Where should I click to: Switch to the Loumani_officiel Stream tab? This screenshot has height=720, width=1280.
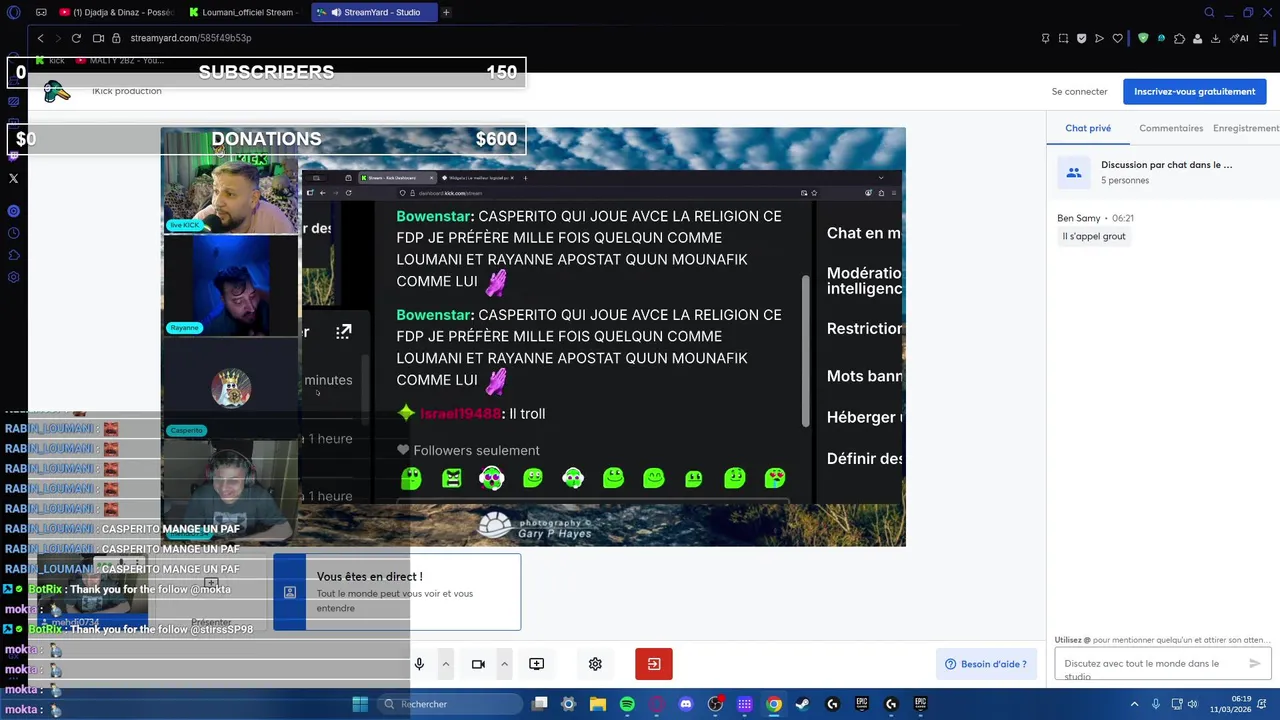click(x=245, y=13)
